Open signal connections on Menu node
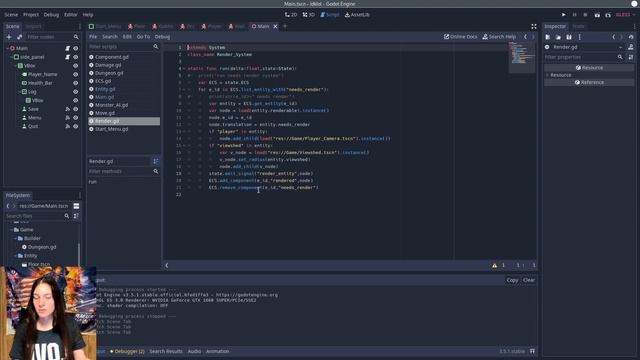Screen dimensions: 640x360 [x=68, y=118]
